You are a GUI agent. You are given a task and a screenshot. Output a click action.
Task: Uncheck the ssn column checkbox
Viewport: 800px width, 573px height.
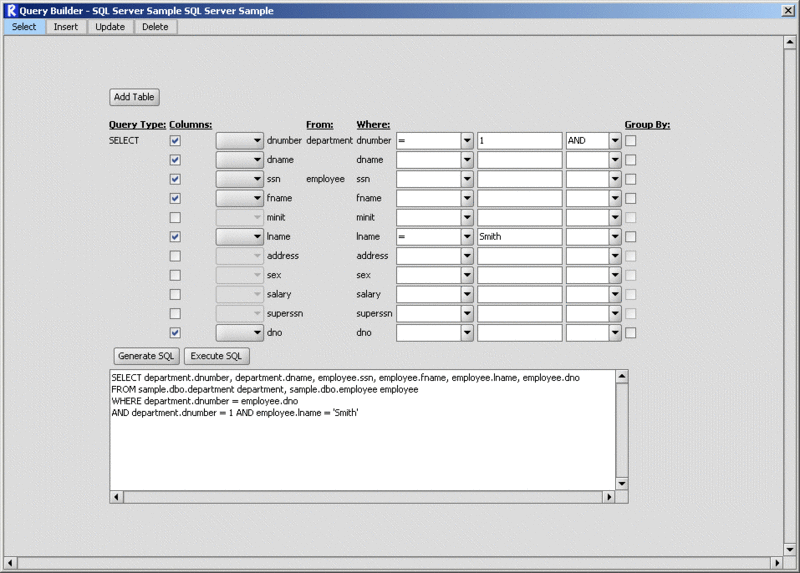pyautogui.click(x=175, y=179)
